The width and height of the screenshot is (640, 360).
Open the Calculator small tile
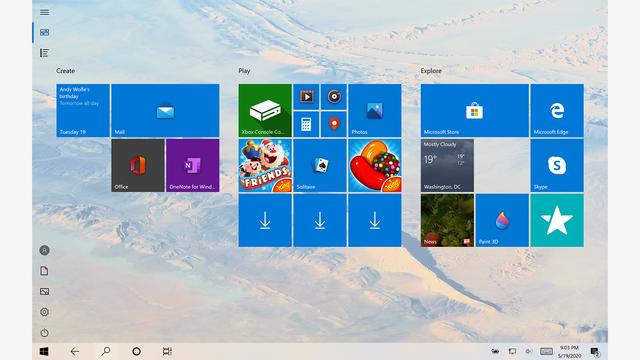(x=306, y=124)
